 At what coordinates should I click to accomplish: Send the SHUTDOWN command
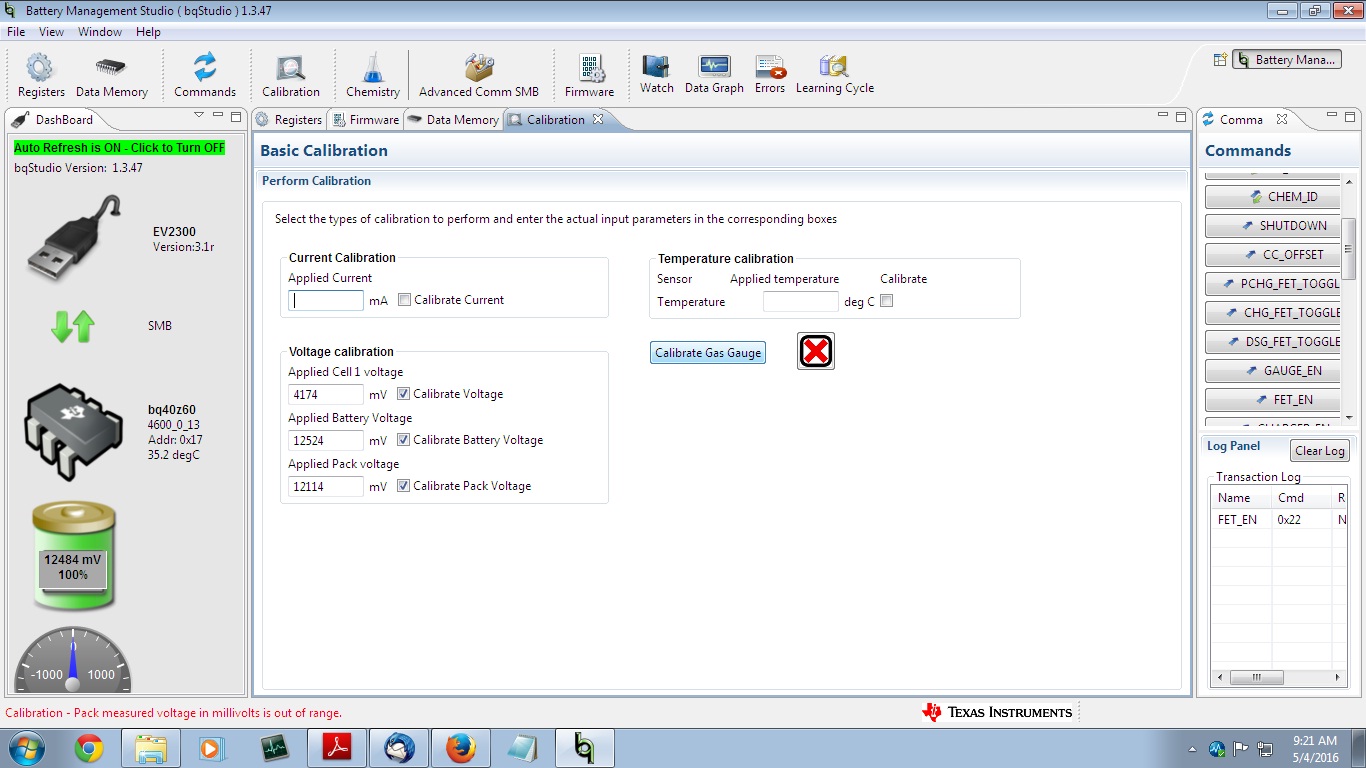(x=1273, y=226)
